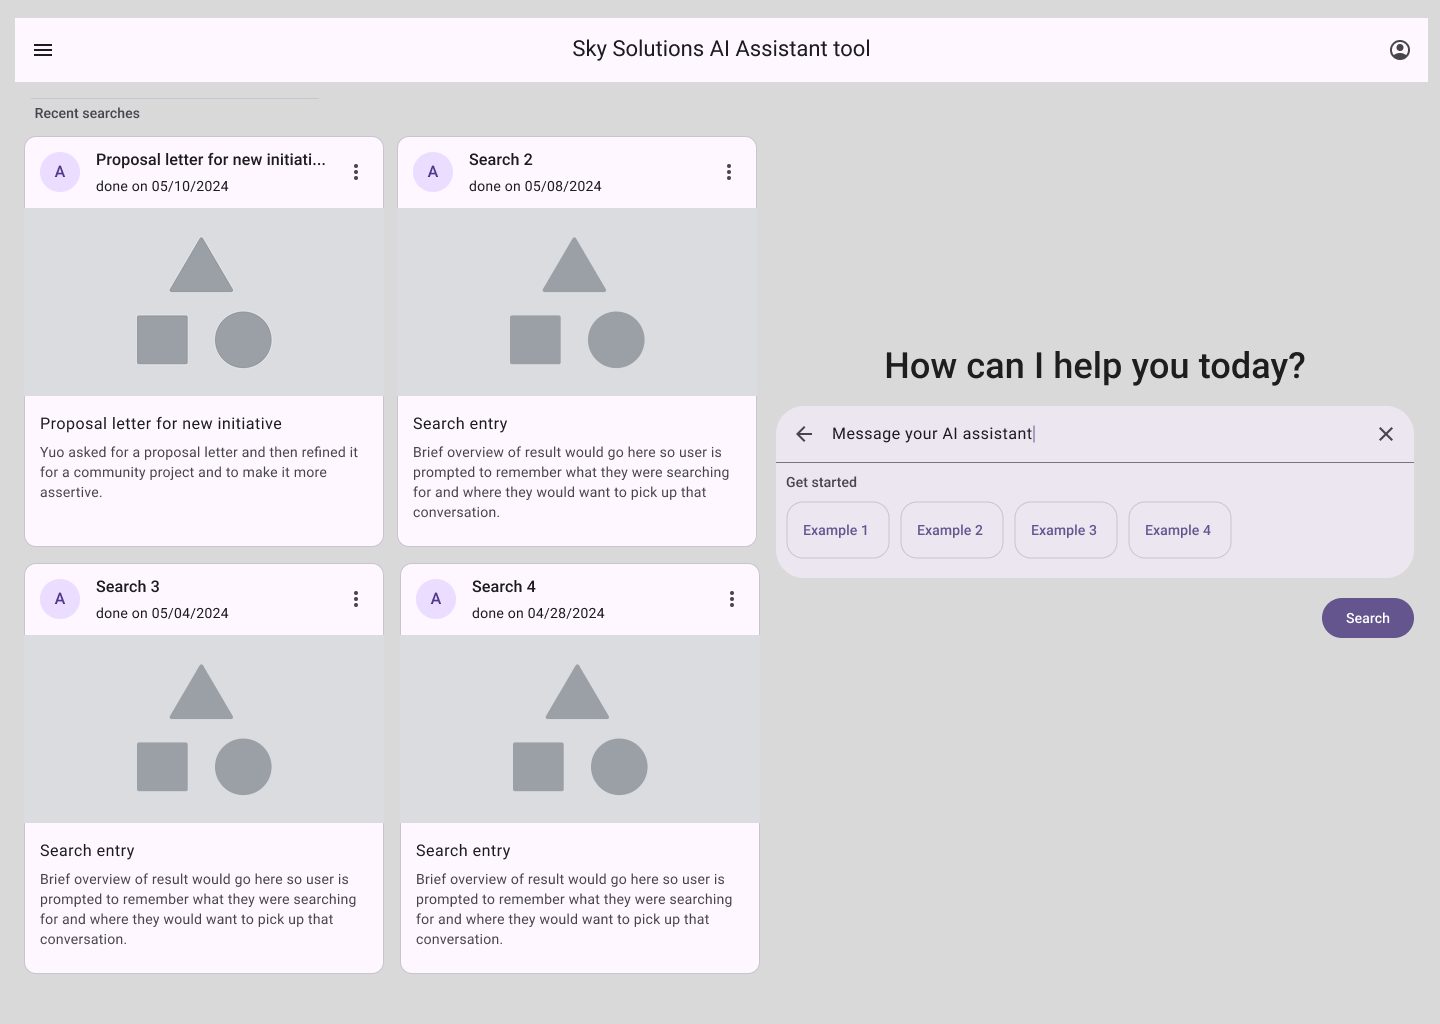Viewport: 1440px width, 1024px height.
Task: Click the back arrow in message box
Action: [x=804, y=434]
